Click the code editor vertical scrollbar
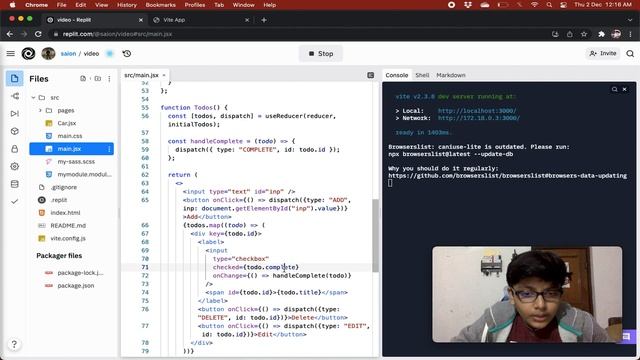The image size is (640, 360). tap(375, 236)
